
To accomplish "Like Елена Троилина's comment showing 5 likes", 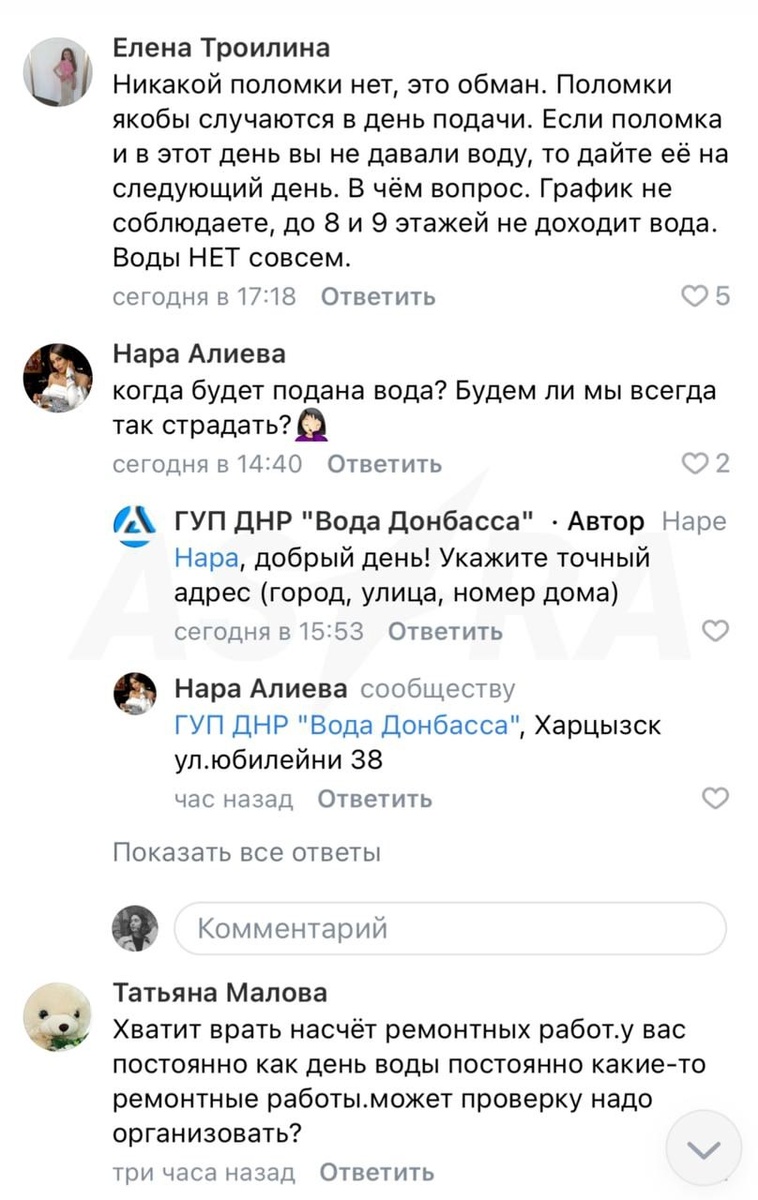I will tap(695, 296).
